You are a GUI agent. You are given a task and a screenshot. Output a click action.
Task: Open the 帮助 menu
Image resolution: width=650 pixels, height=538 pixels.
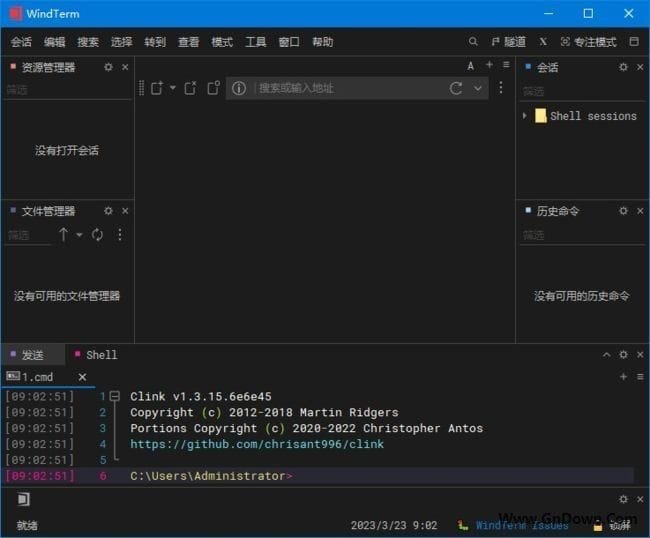pyautogui.click(x=323, y=42)
